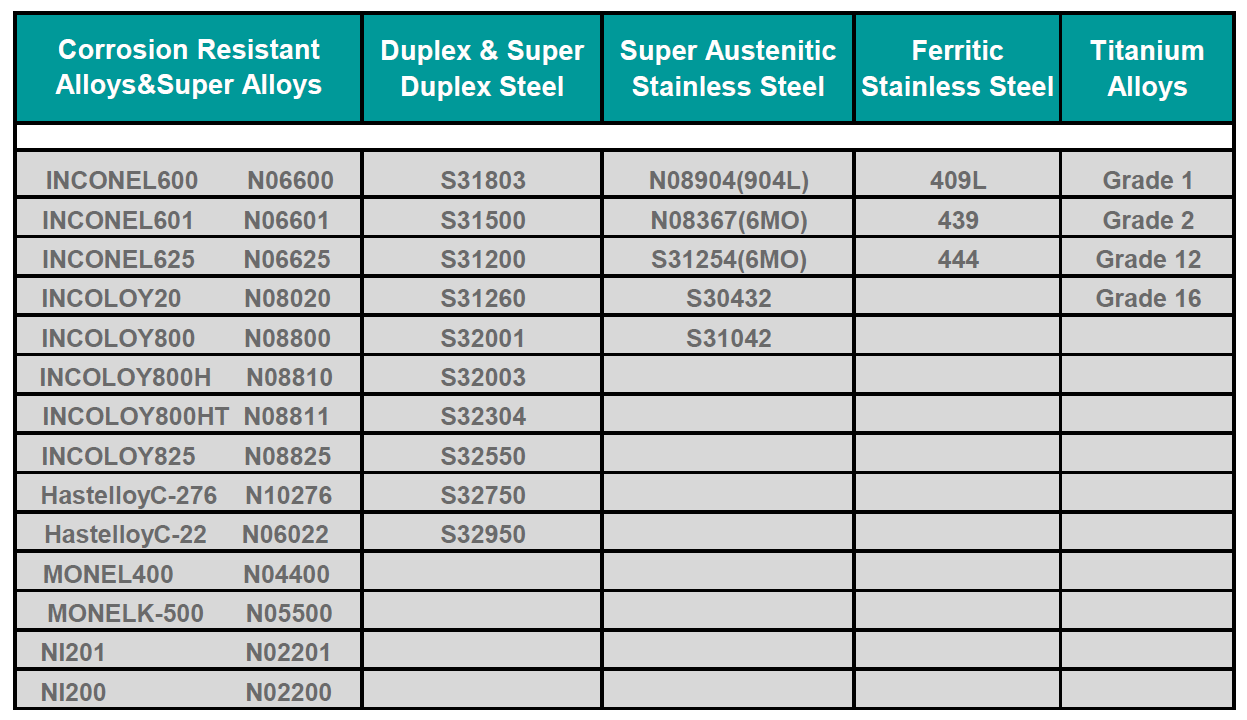Screen dimensions: 1247x720
Task: Select the INCOLOY800HT N08811 entry
Action: [x=188, y=417]
